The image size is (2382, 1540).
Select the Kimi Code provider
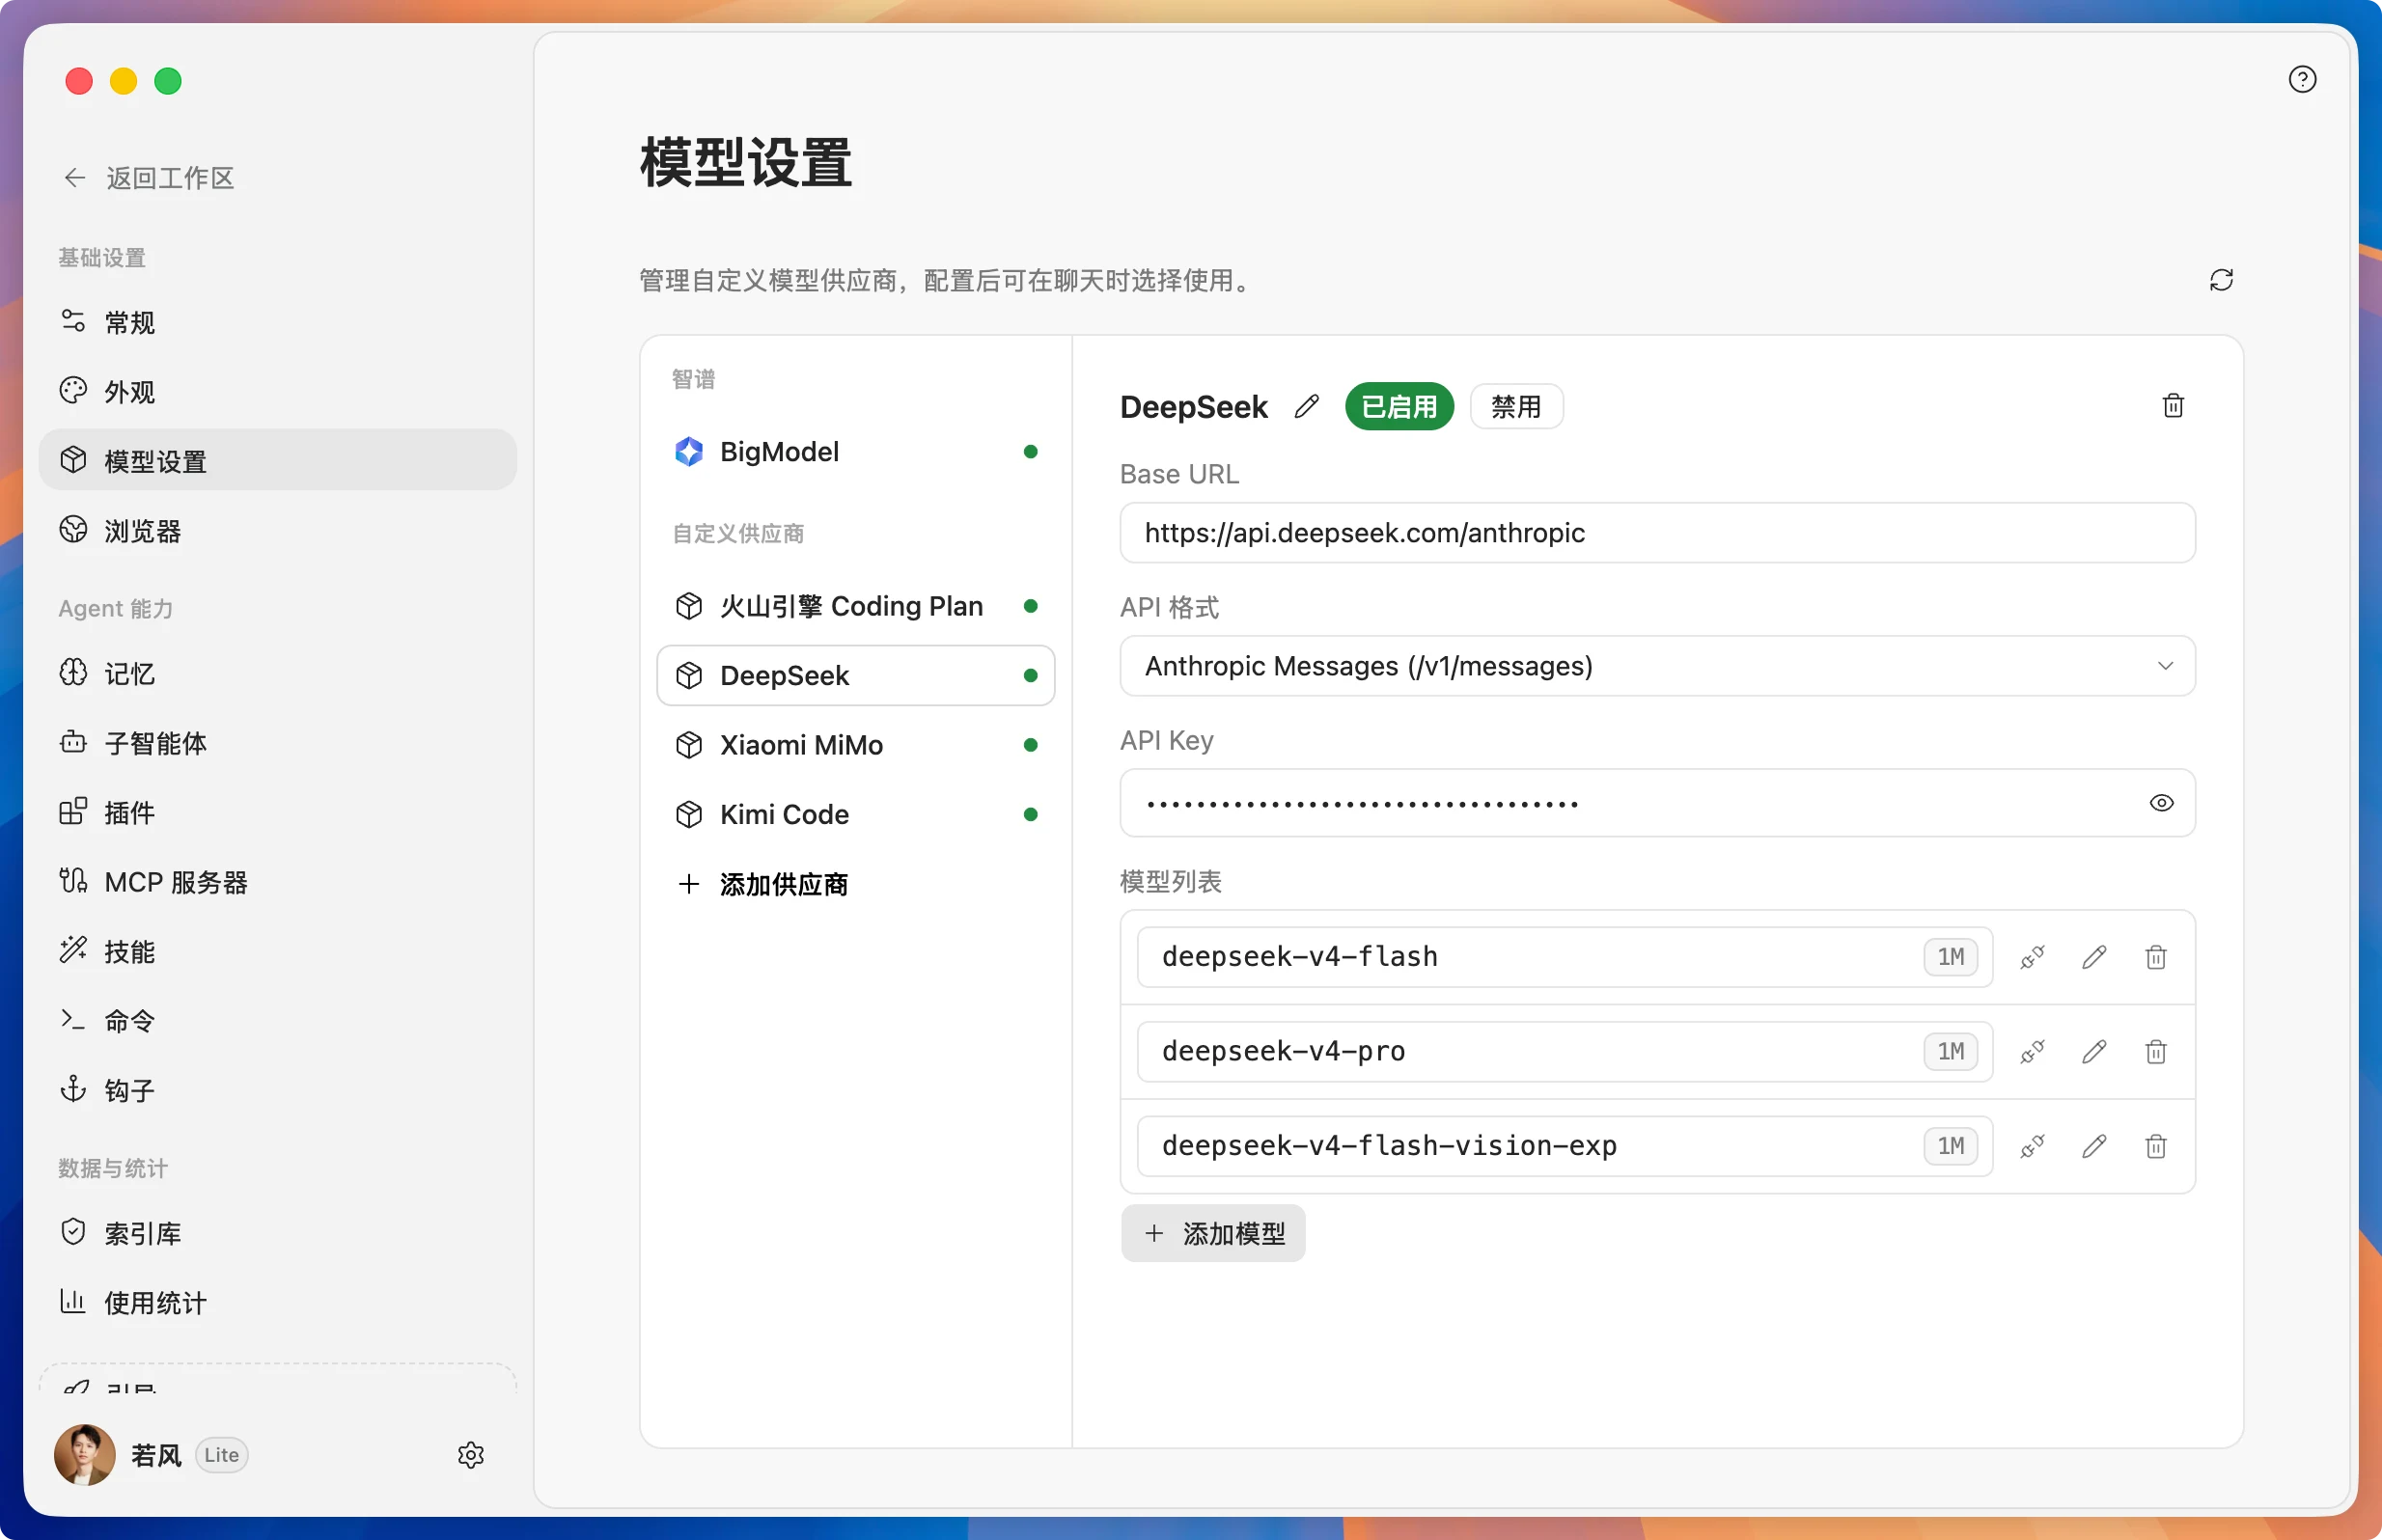[x=856, y=814]
